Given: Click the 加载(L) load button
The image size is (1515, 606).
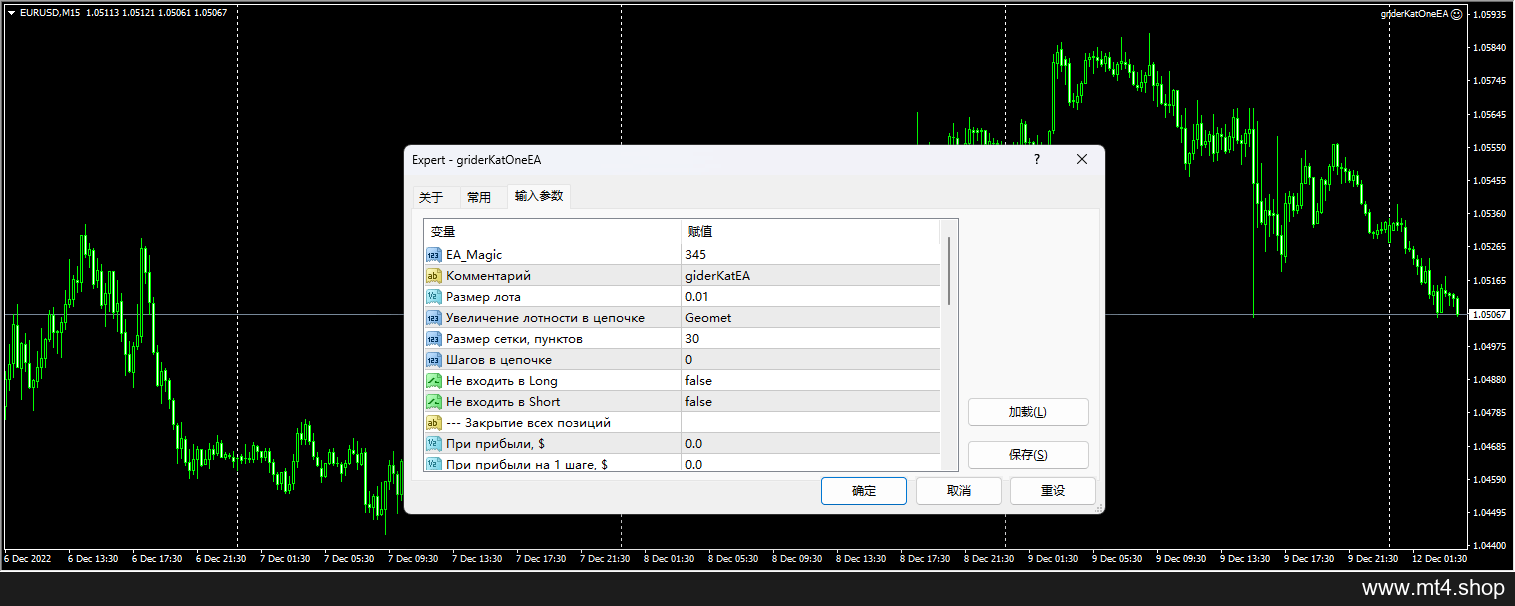Looking at the screenshot, I should (x=1028, y=412).
